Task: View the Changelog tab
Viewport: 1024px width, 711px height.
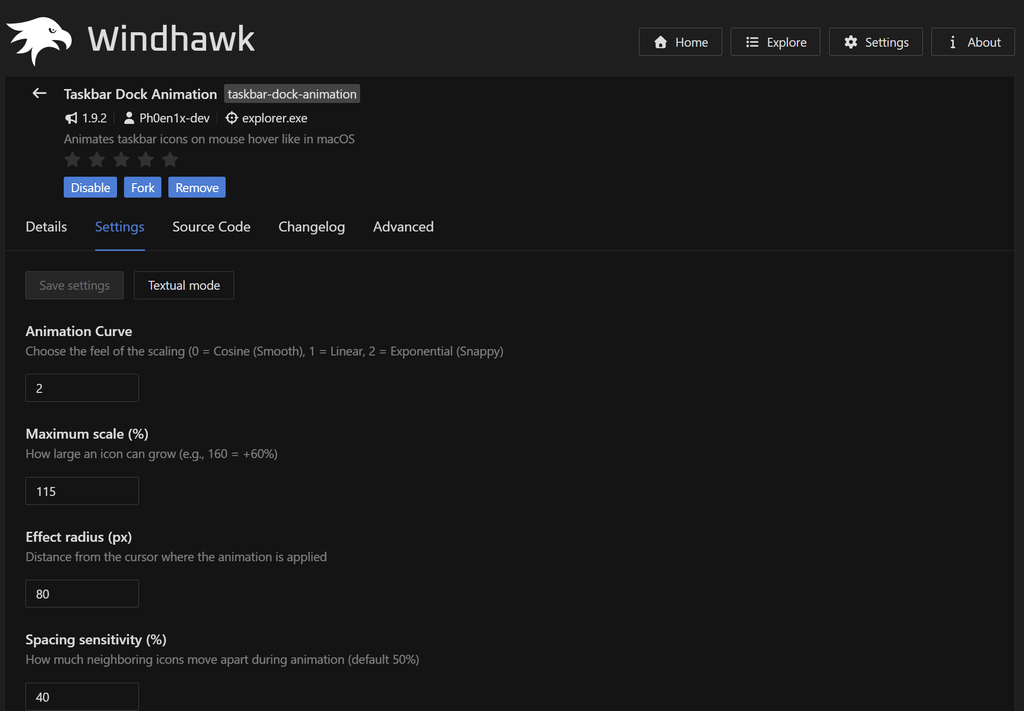Action: (x=312, y=227)
